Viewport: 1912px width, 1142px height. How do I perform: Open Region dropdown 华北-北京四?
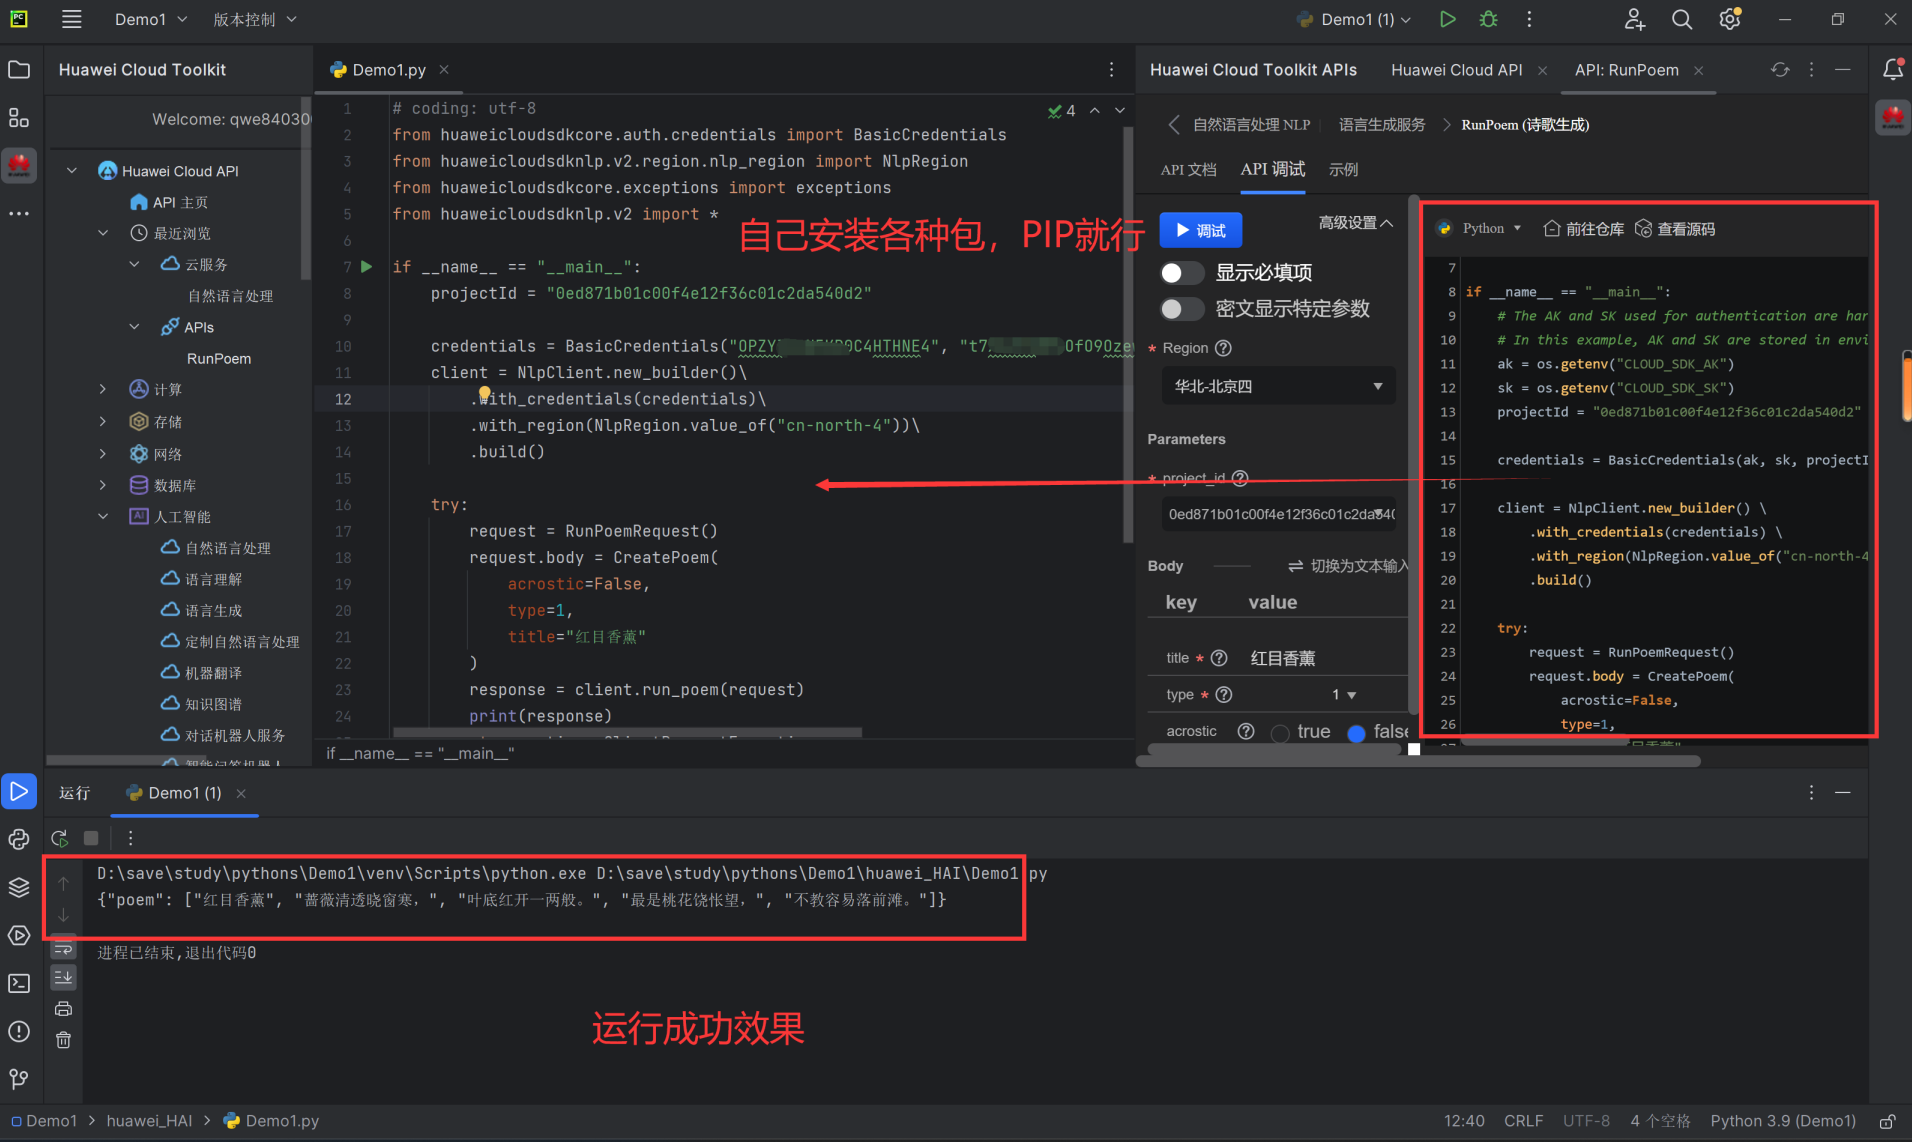click(1278, 386)
